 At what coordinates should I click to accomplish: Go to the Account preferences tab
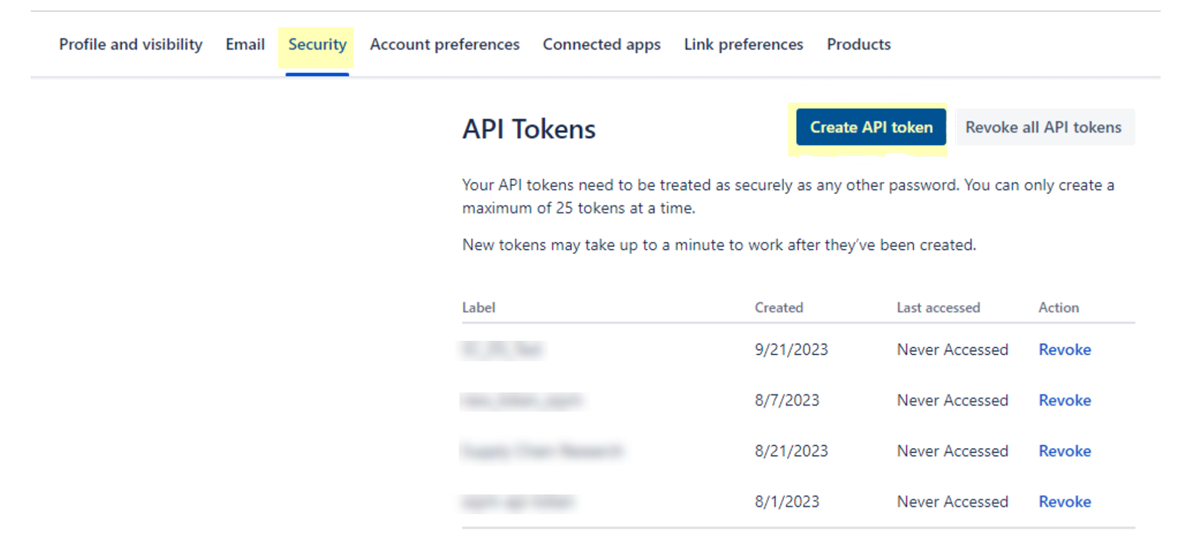[x=444, y=45]
